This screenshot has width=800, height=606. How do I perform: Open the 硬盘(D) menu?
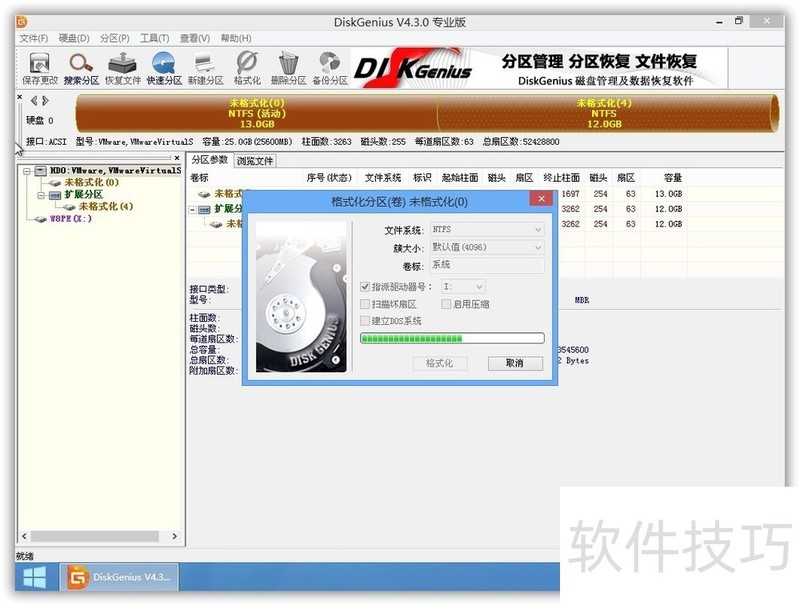point(74,38)
